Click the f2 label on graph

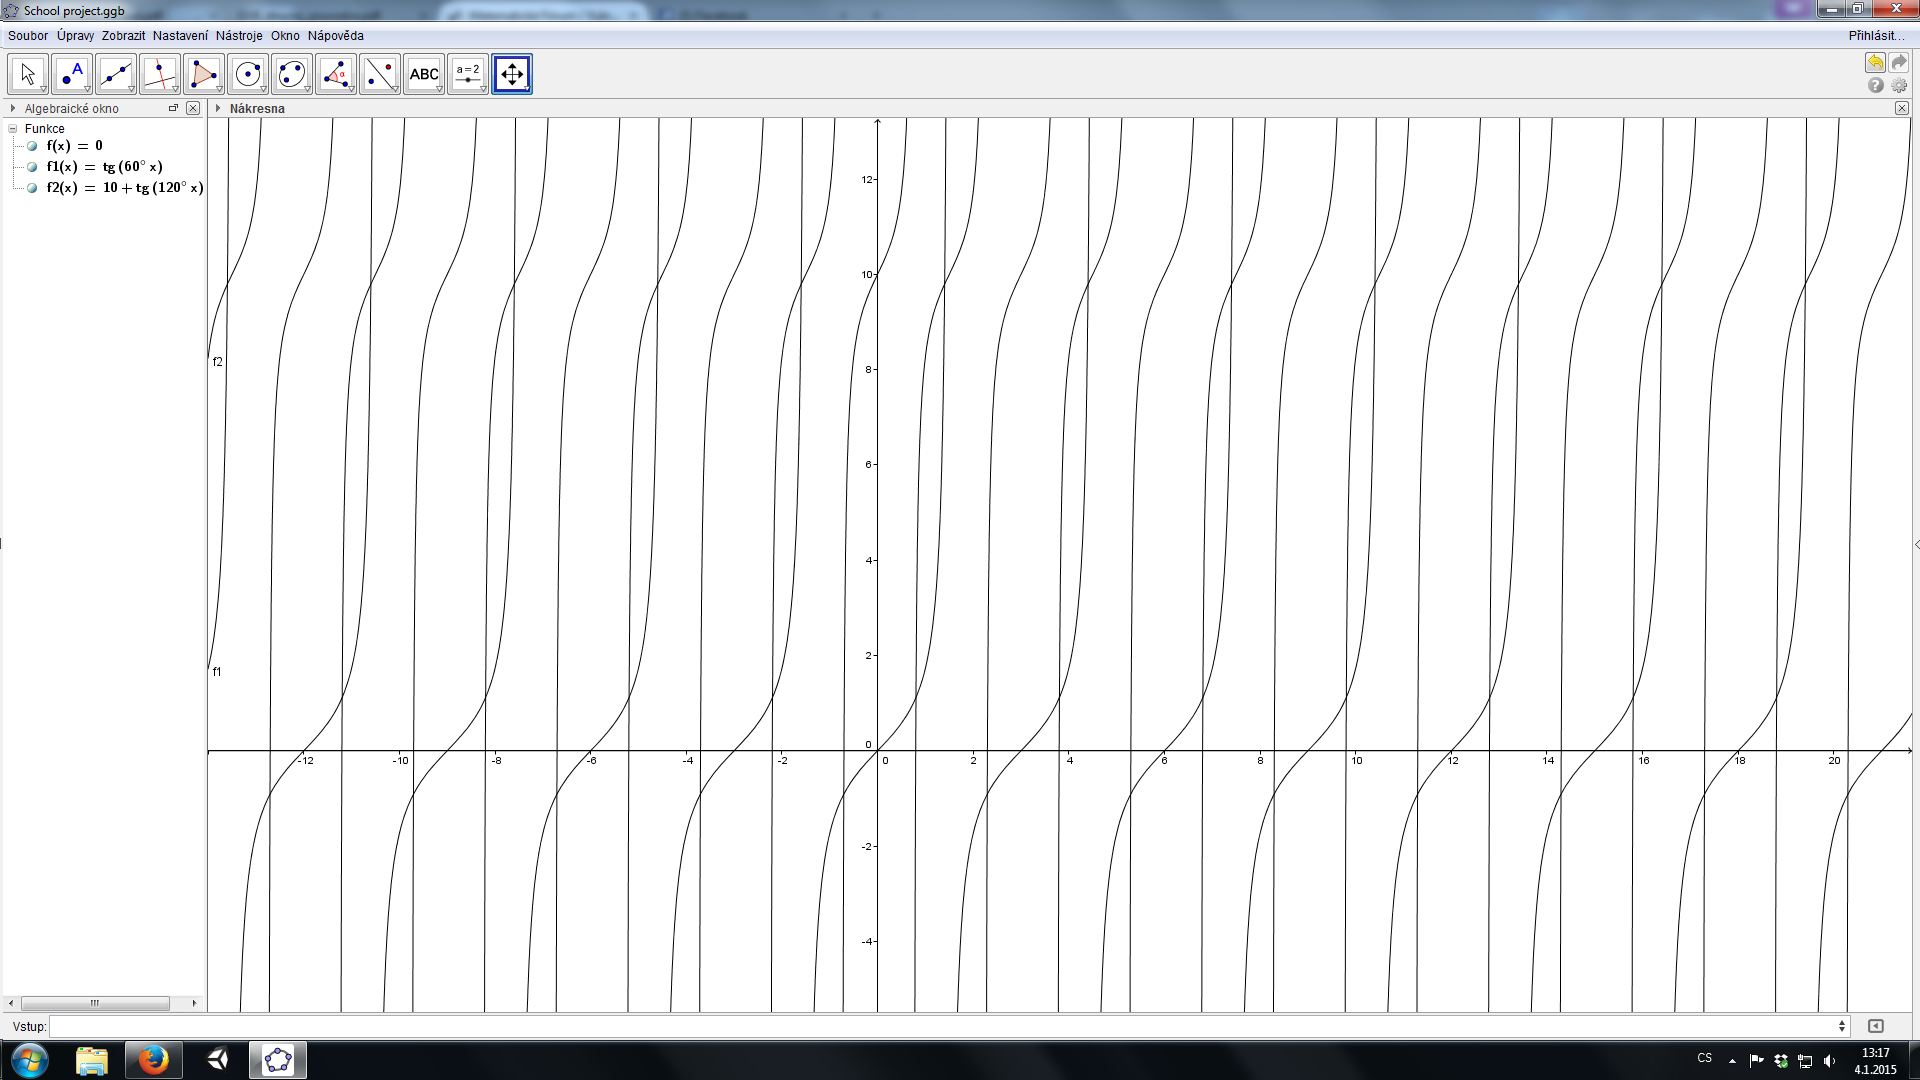pyautogui.click(x=218, y=362)
